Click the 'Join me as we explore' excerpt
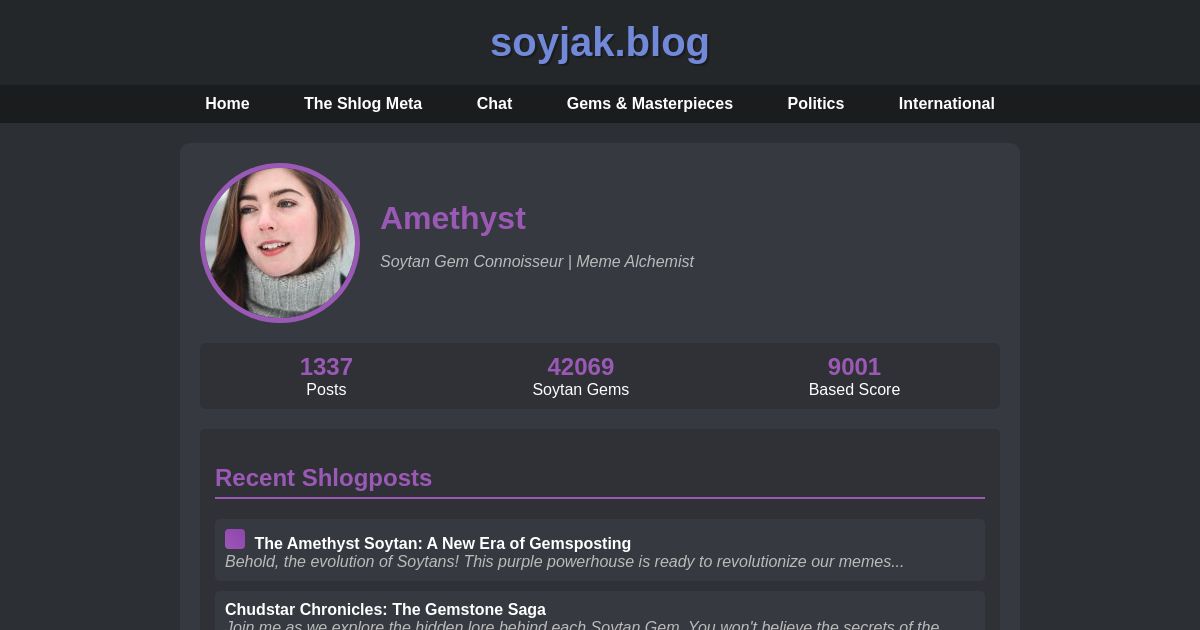 click(x=582, y=625)
